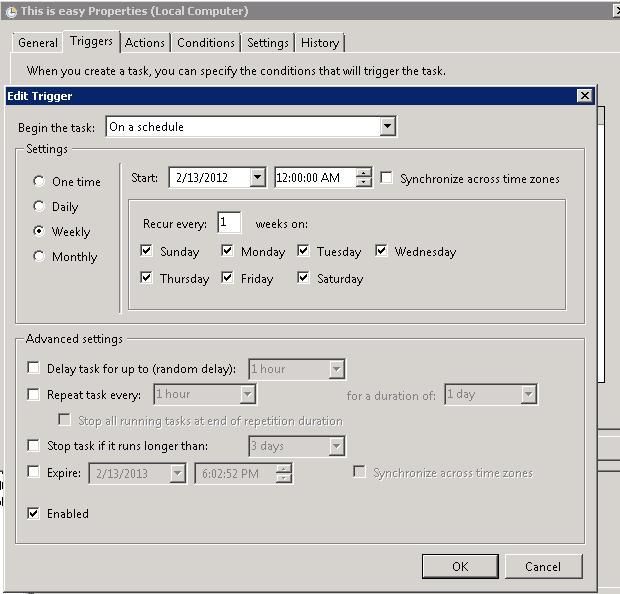Toggle Stop all running tasks at end of repetition
This screenshot has height=594, width=620.
pyautogui.click(x=64, y=420)
